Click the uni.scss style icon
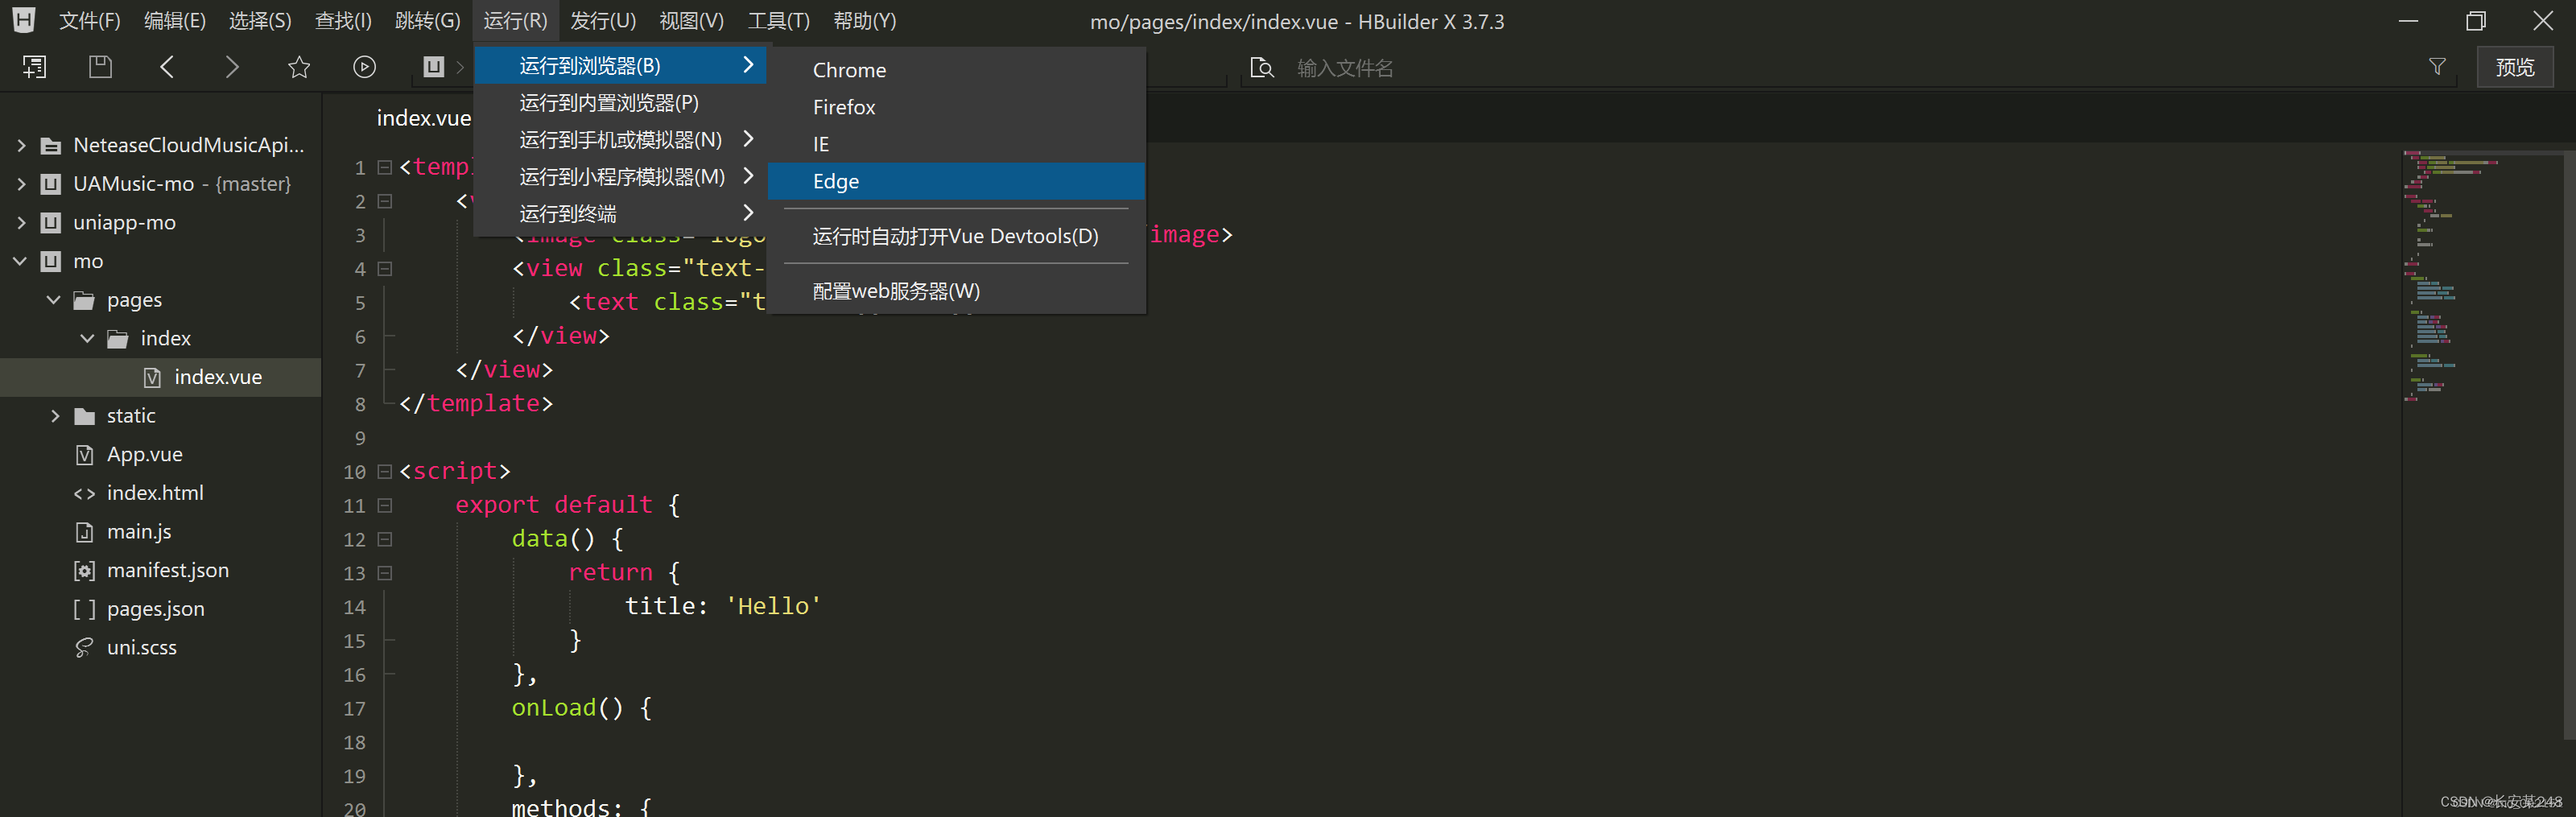The width and height of the screenshot is (2576, 817). click(x=85, y=648)
